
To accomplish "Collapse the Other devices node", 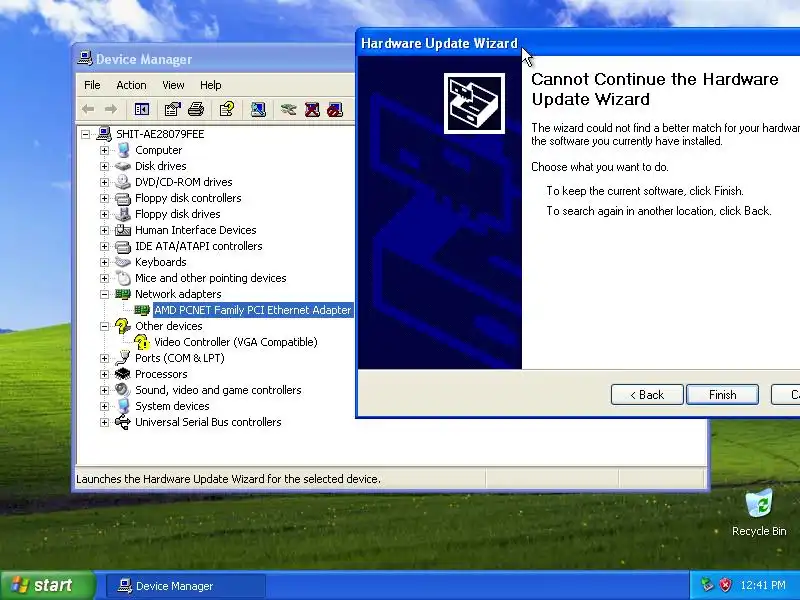I will pos(104,326).
